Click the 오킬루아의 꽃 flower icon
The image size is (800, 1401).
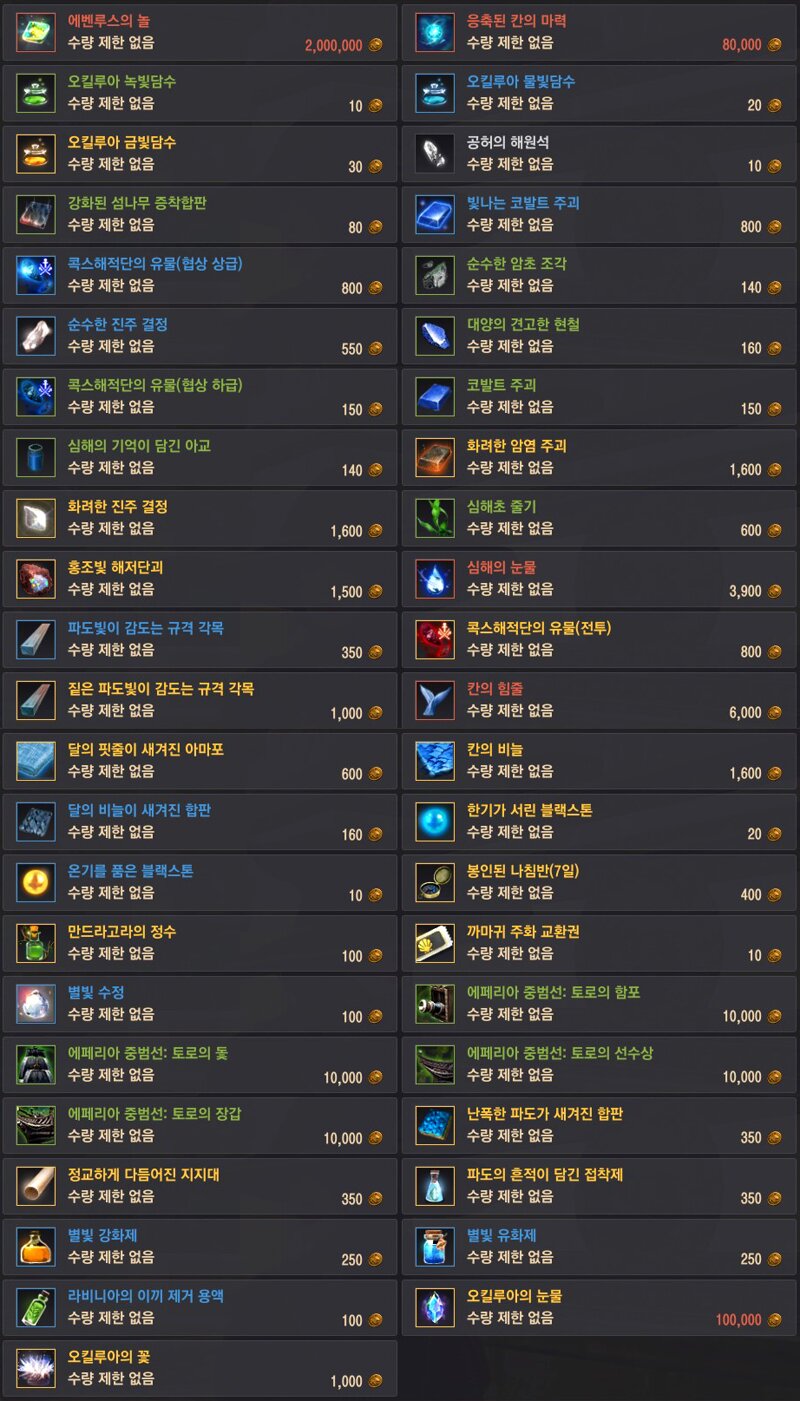36,1369
